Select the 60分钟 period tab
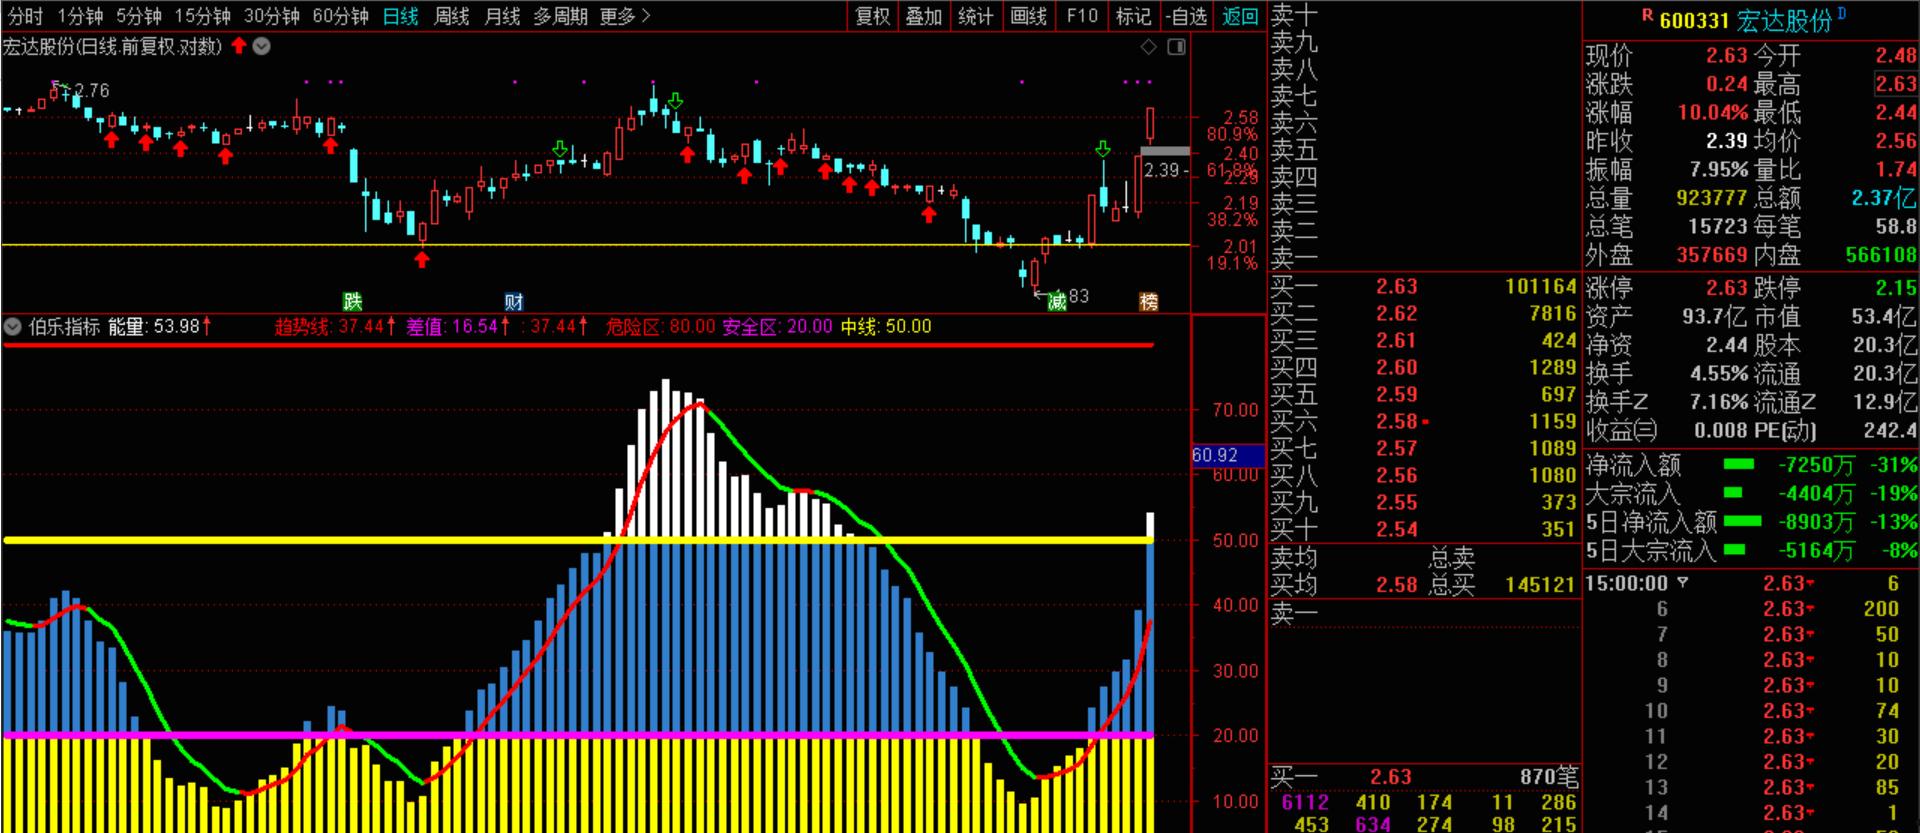The width and height of the screenshot is (1920, 833). (x=340, y=17)
